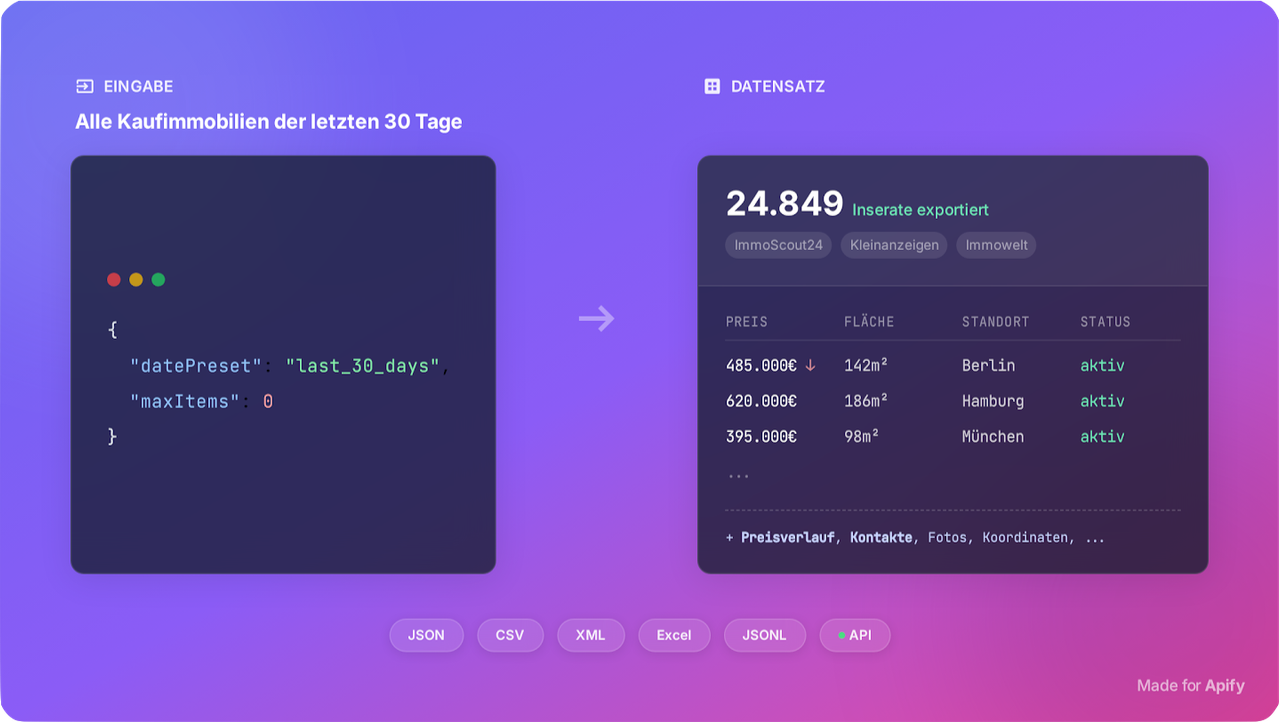
Task: Click the price-drop arrow beside 485.000€
Action: [x=810, y=366]
